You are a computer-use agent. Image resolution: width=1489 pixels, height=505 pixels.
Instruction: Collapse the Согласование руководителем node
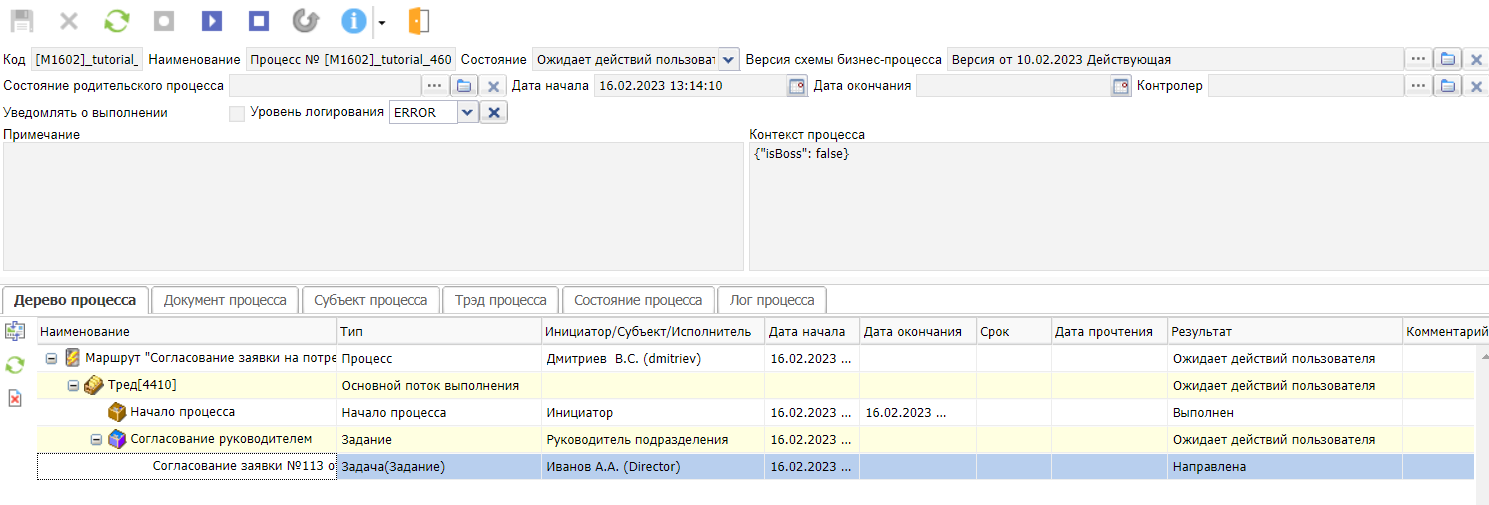point(97,439)
